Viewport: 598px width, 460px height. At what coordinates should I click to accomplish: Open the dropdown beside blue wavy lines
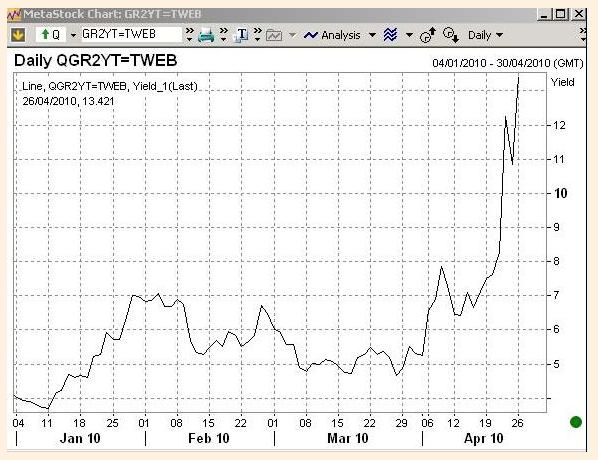409,35
